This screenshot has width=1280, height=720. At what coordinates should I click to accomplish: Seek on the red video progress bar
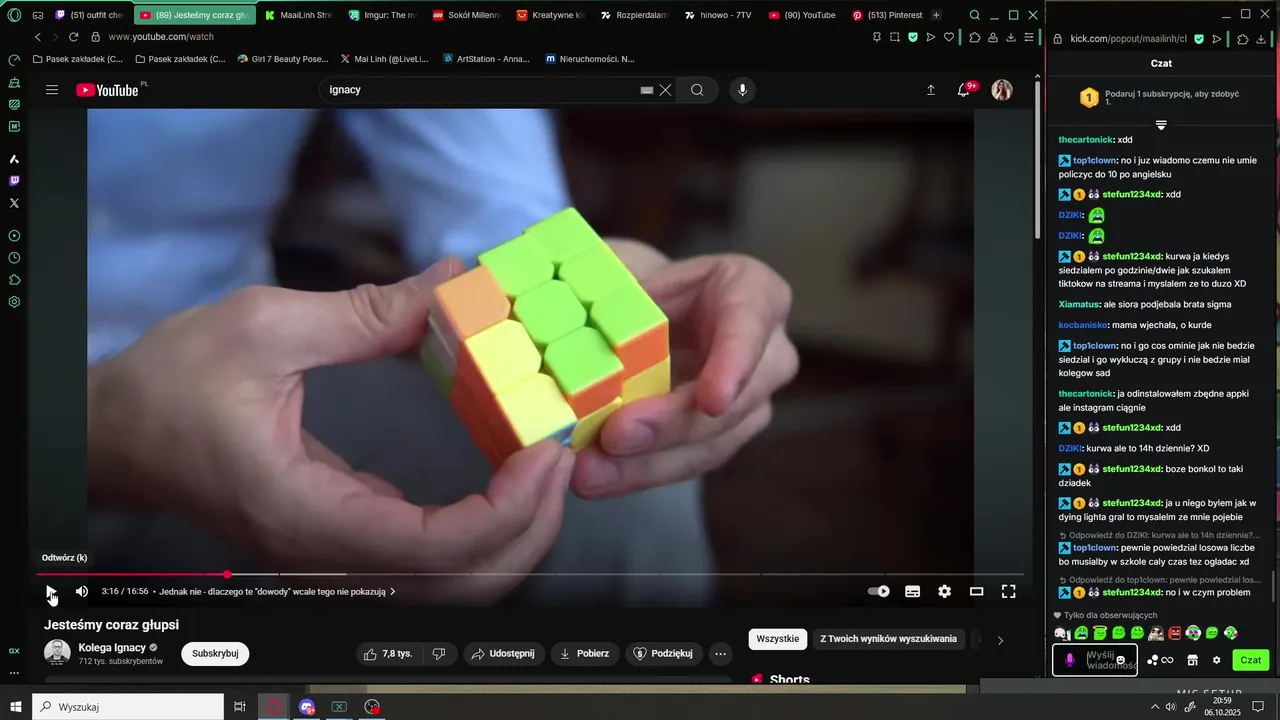pos(530,574)
